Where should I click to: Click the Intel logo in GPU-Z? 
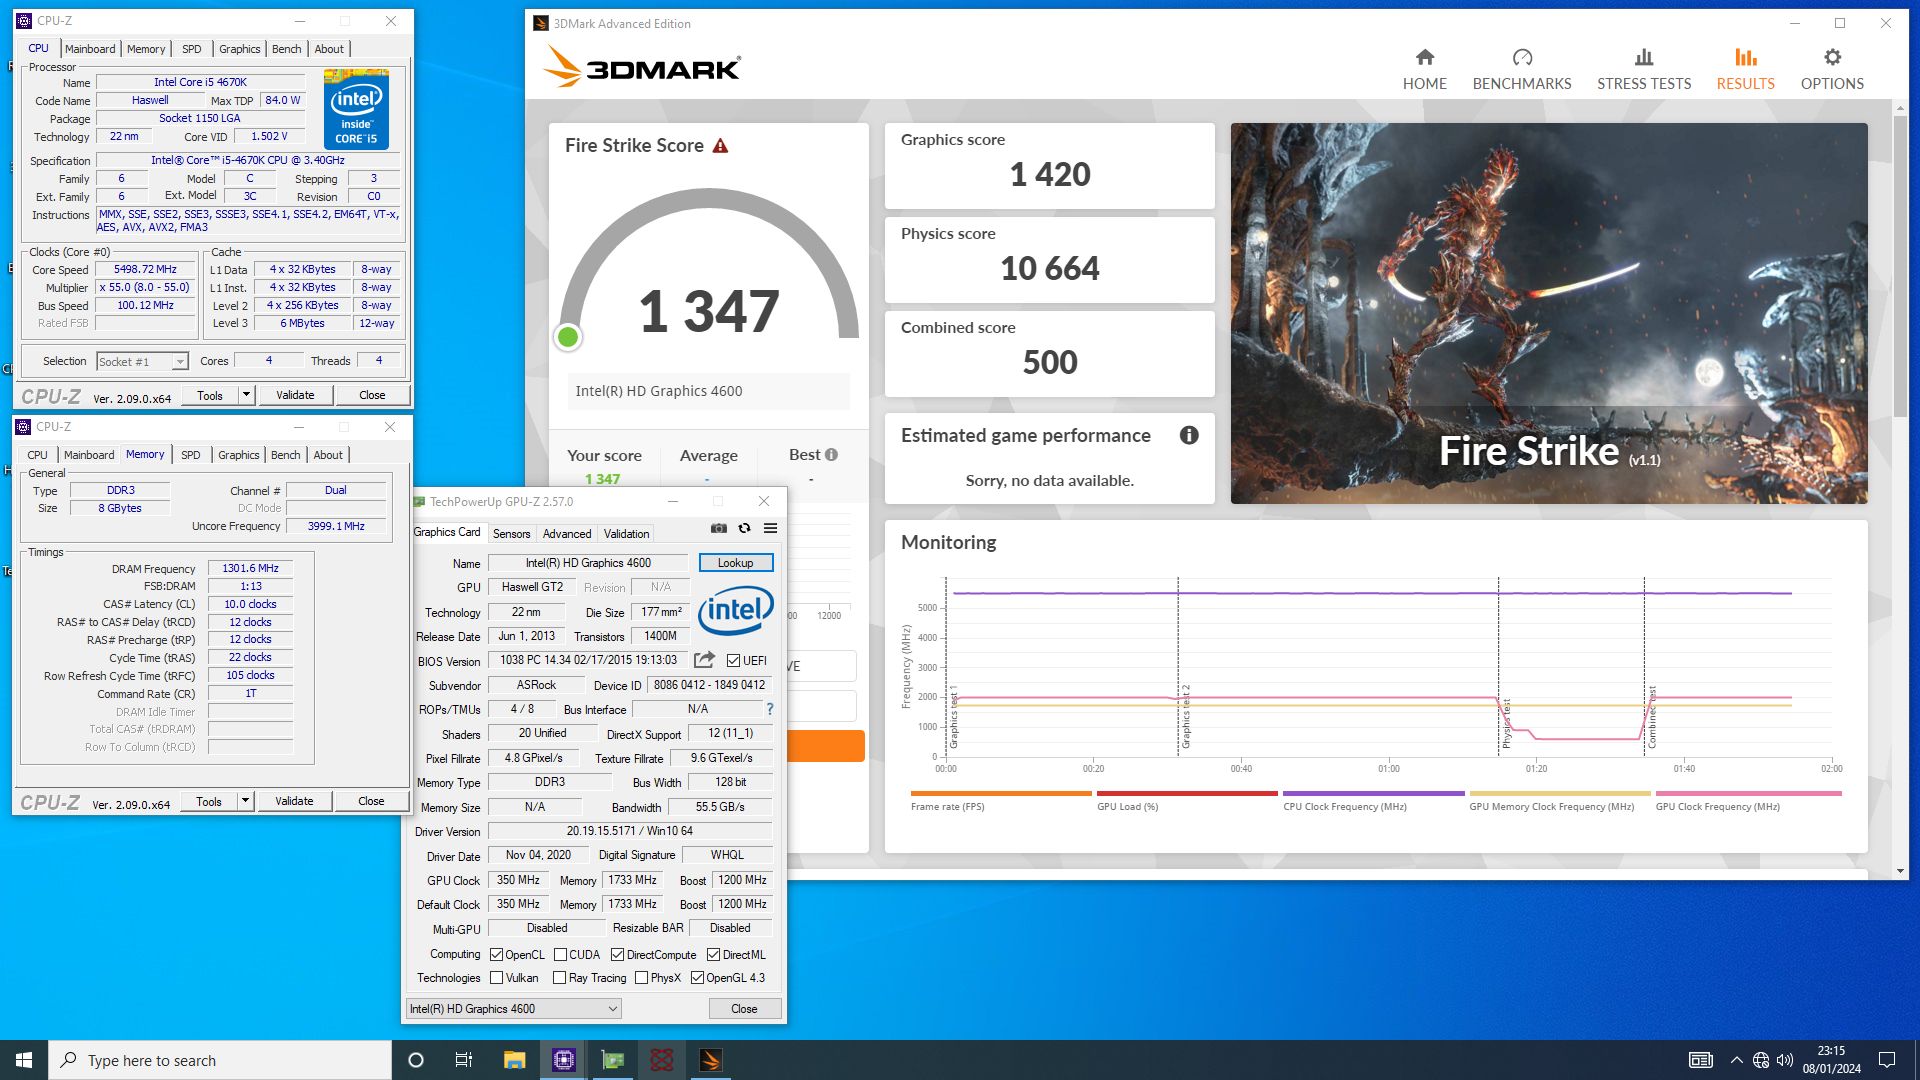736,610
